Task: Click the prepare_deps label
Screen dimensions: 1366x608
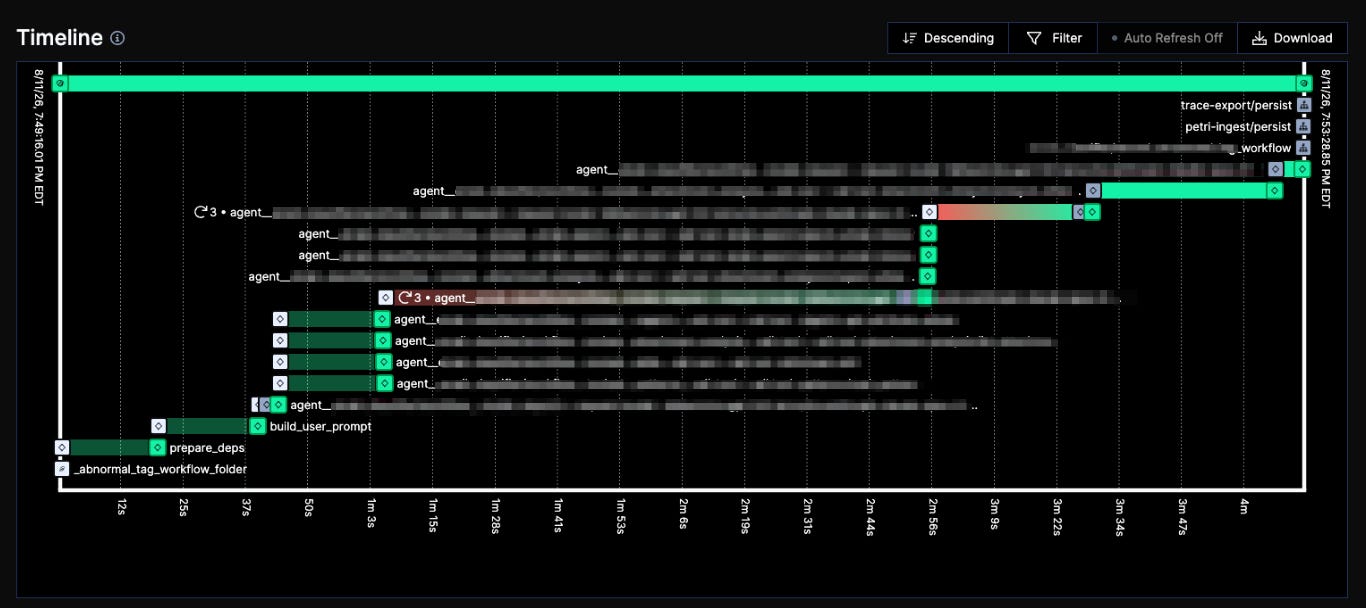Action: click(x=207, y=448)
